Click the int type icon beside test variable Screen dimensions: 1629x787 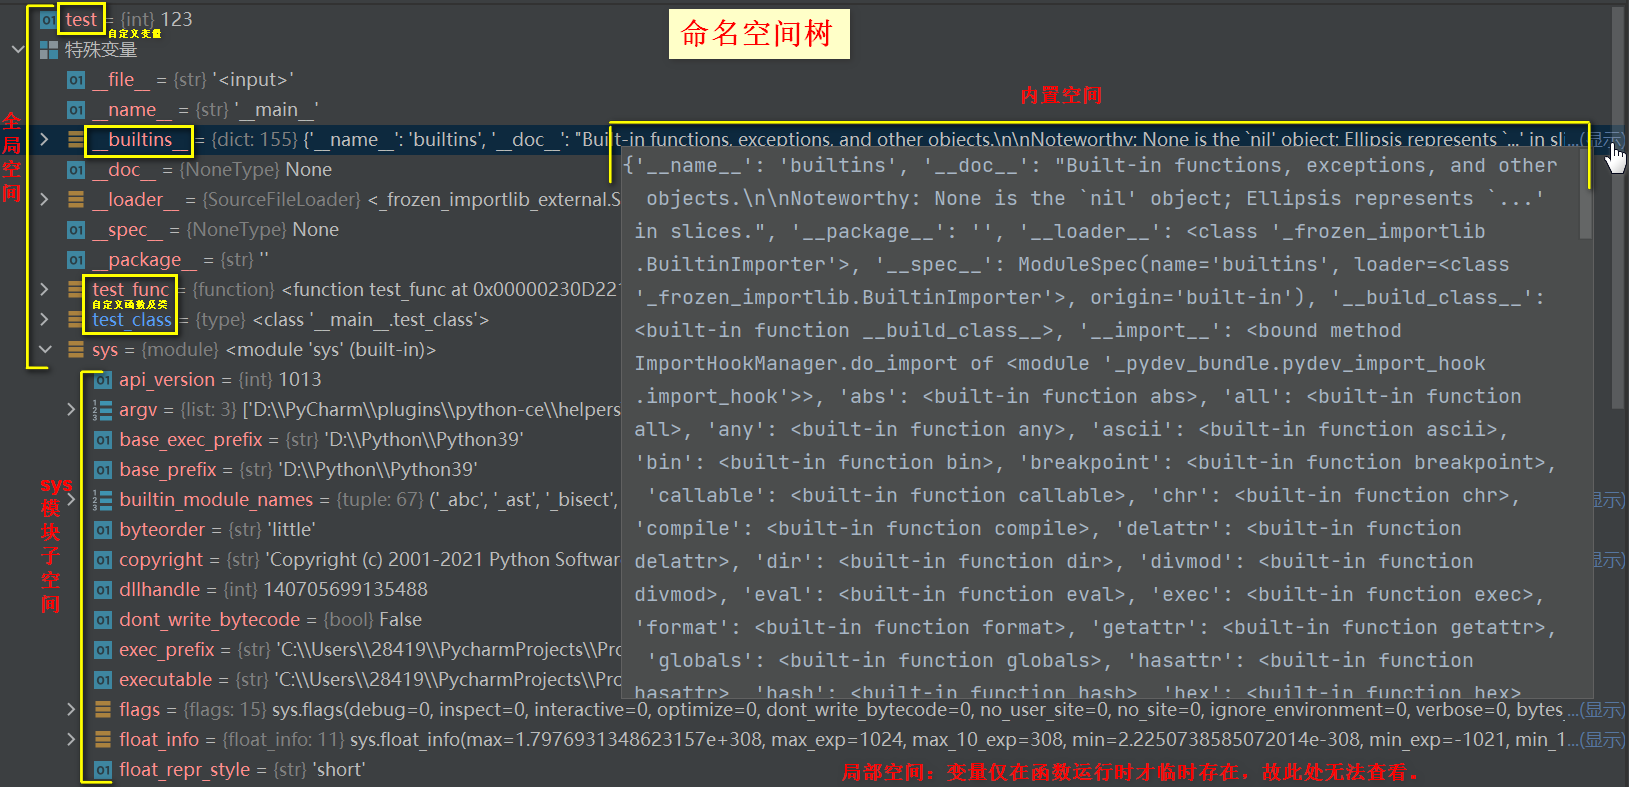pyautogui.click(x=48, y=20)
